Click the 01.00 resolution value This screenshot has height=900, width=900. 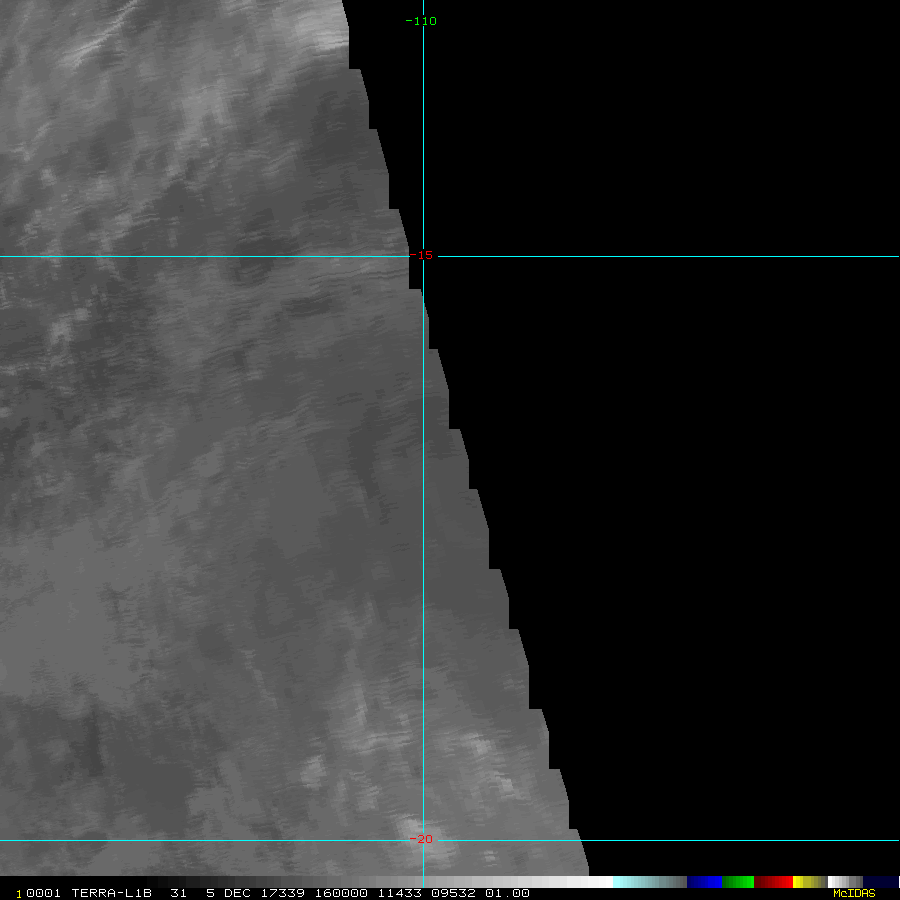click(x=507, y=893)
